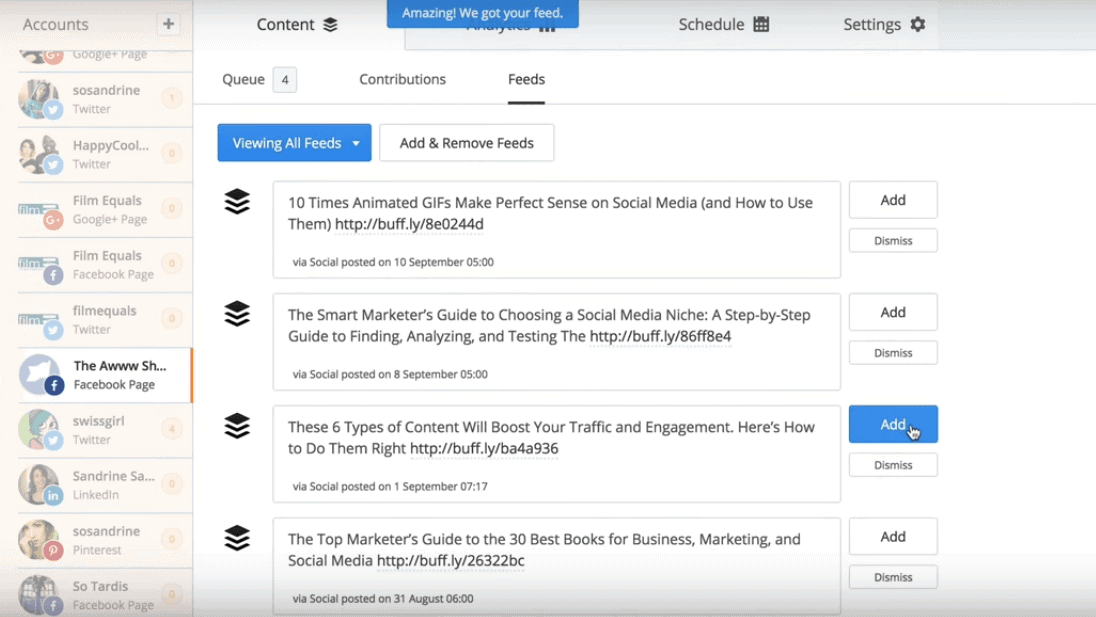Select Film Equals Google+ Page account
This screenshot has width=1096, height=617.
[x=105, y=210]
